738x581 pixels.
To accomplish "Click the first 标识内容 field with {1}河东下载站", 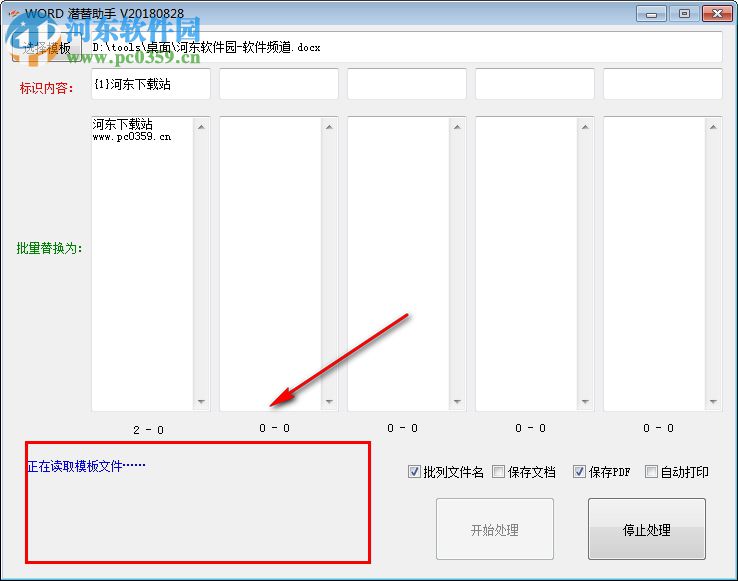I will [151, 84].
